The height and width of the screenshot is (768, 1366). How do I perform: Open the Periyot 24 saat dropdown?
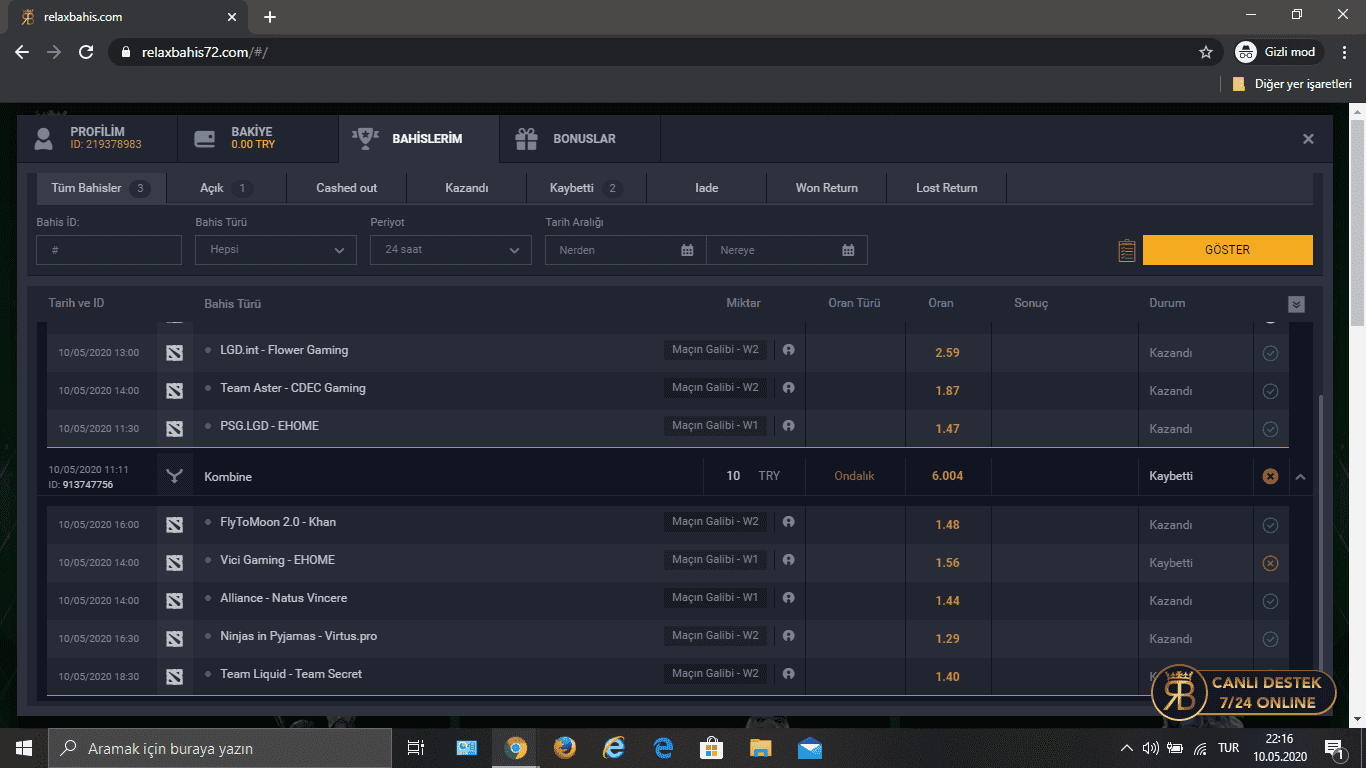(x=451, y=250)
